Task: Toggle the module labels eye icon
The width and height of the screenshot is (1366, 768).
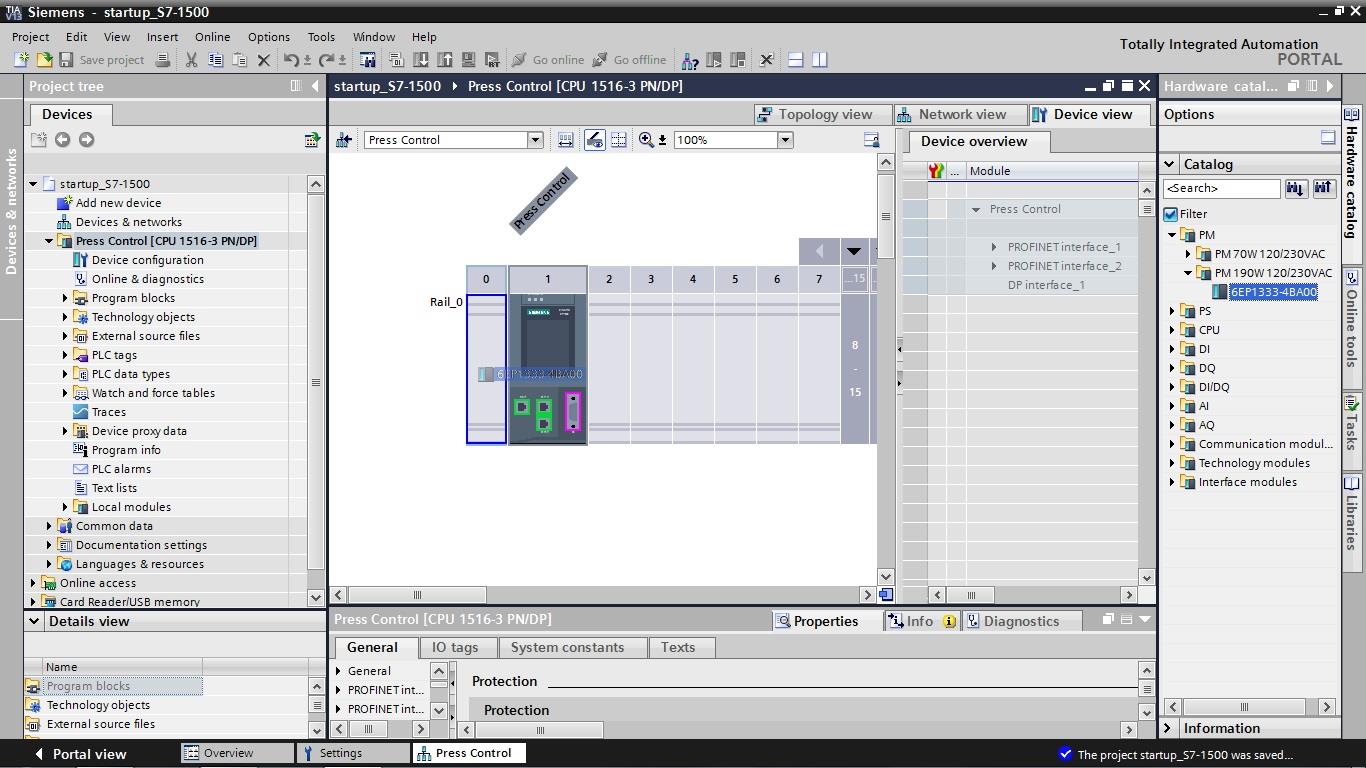Action: (x=594, y=140)
